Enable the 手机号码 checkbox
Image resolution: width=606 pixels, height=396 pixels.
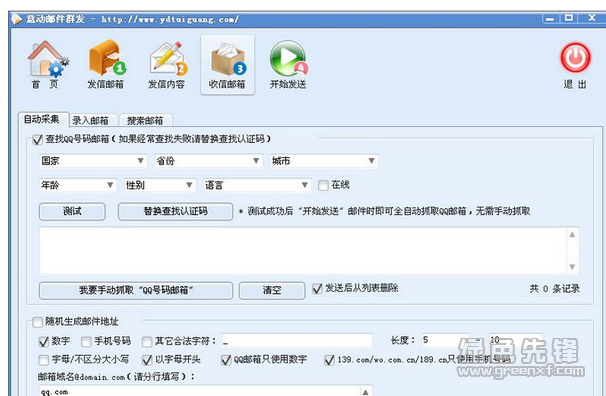pos(86,342)
